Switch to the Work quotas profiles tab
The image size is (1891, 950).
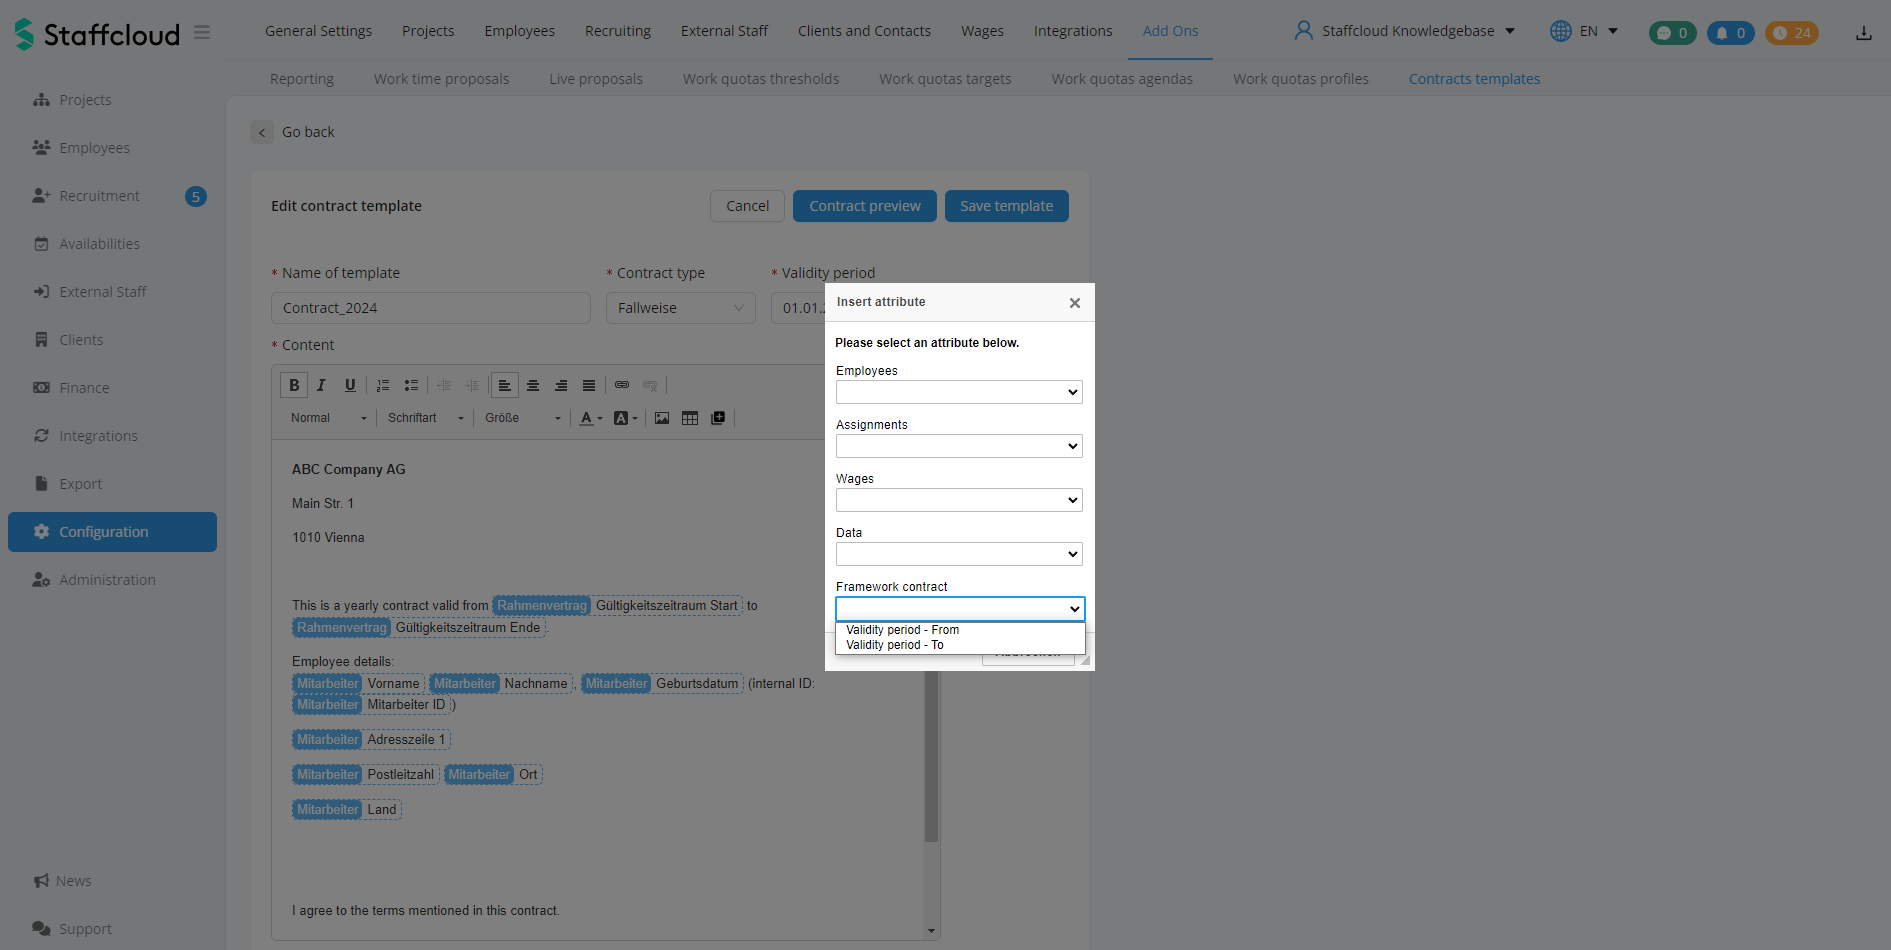coord(1300,79)
